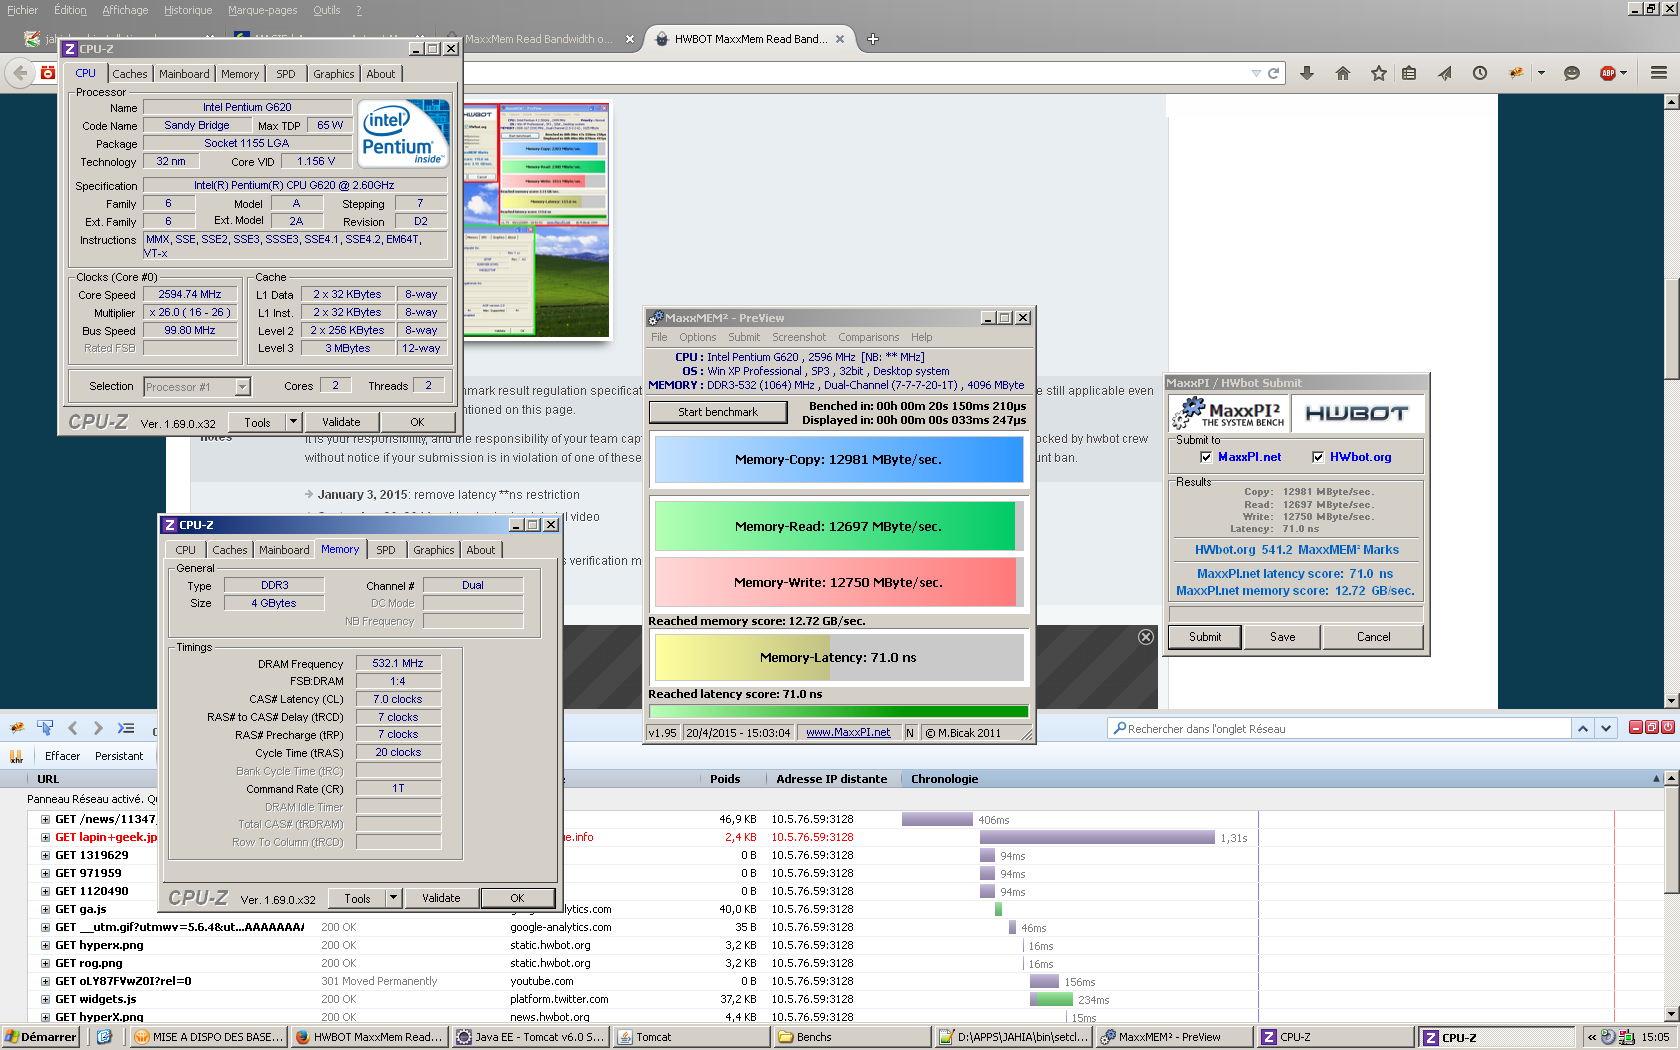Open Comparisons menu in MaxxMEM window
Image resolution: width=1680 pixels, height=1050 pixels.
868,337
